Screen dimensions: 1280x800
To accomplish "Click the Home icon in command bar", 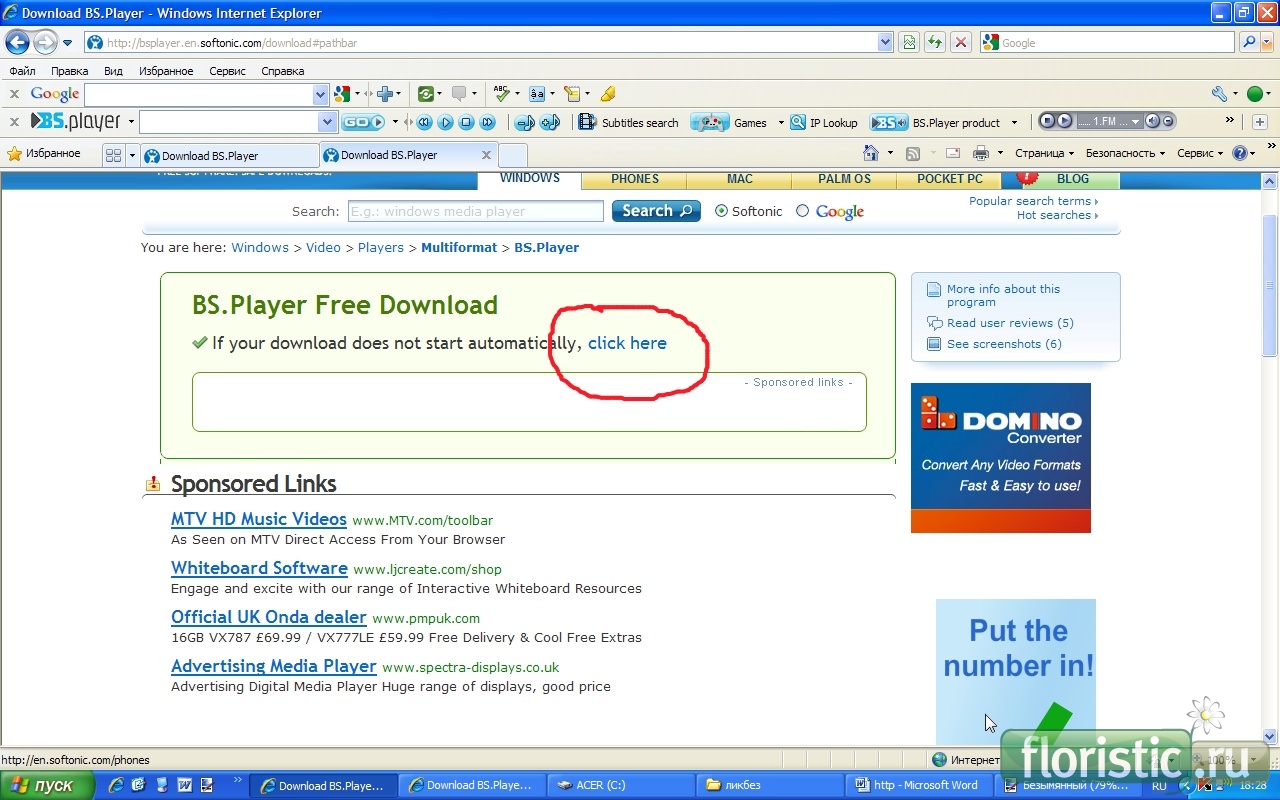I will [871, 153].
